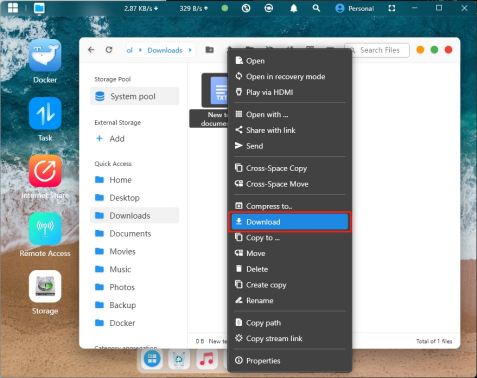
Task: Choose Rename from the context menu
Action: pos(289,301)
